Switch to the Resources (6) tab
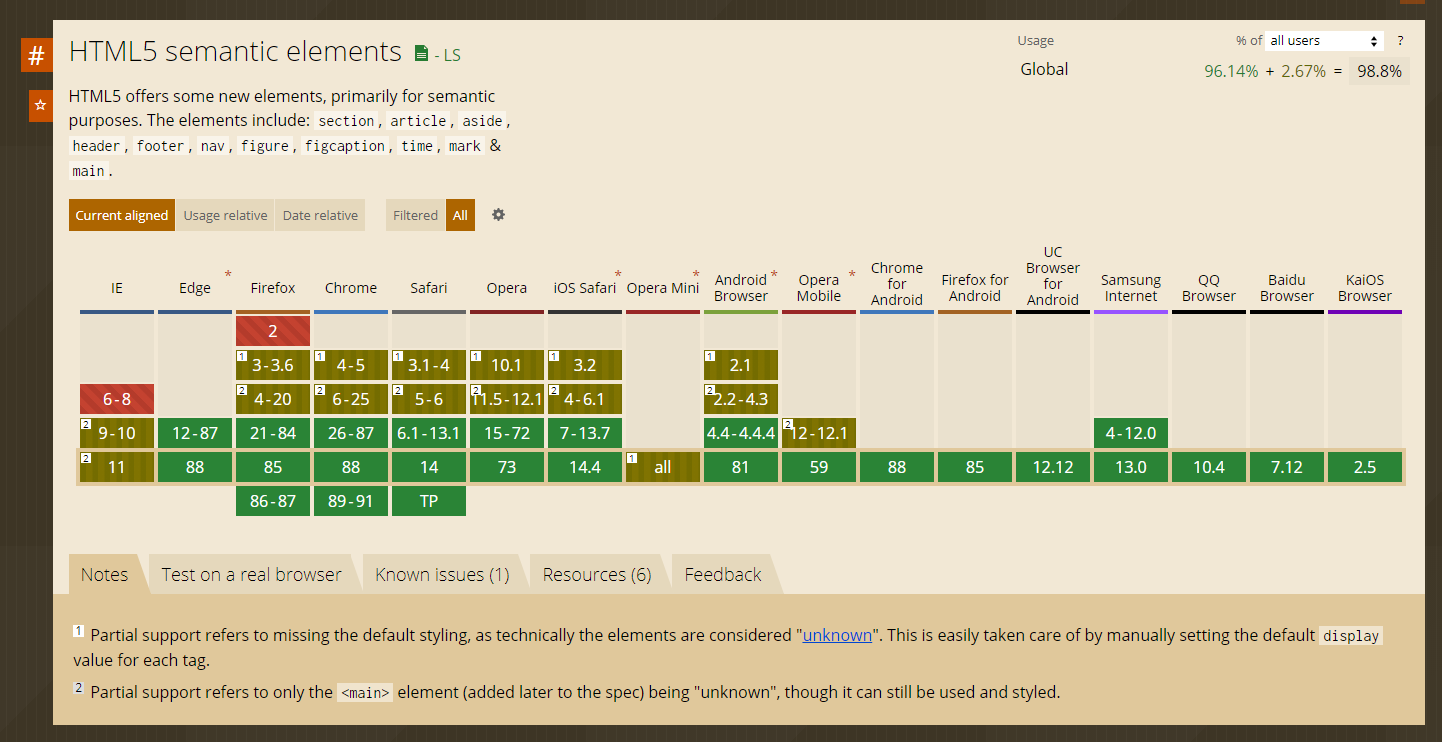Screen dimensions: 1442x742 pyautogui.click(x=596, y=574)
